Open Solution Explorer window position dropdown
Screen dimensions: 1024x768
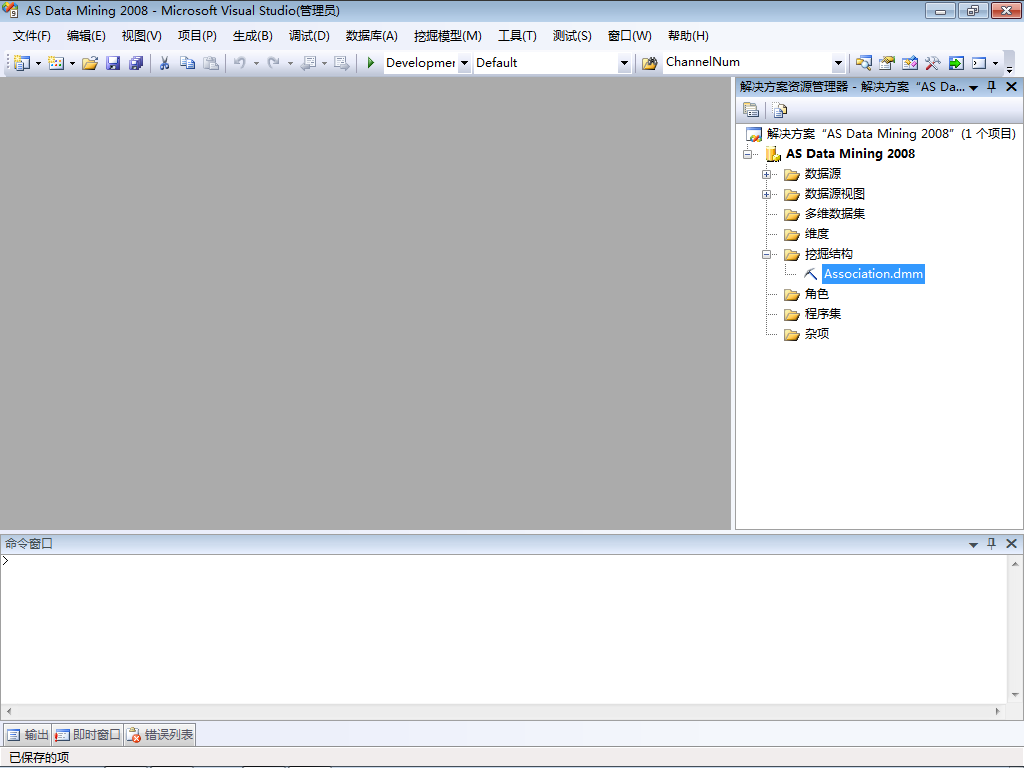[x=973, y=88]
